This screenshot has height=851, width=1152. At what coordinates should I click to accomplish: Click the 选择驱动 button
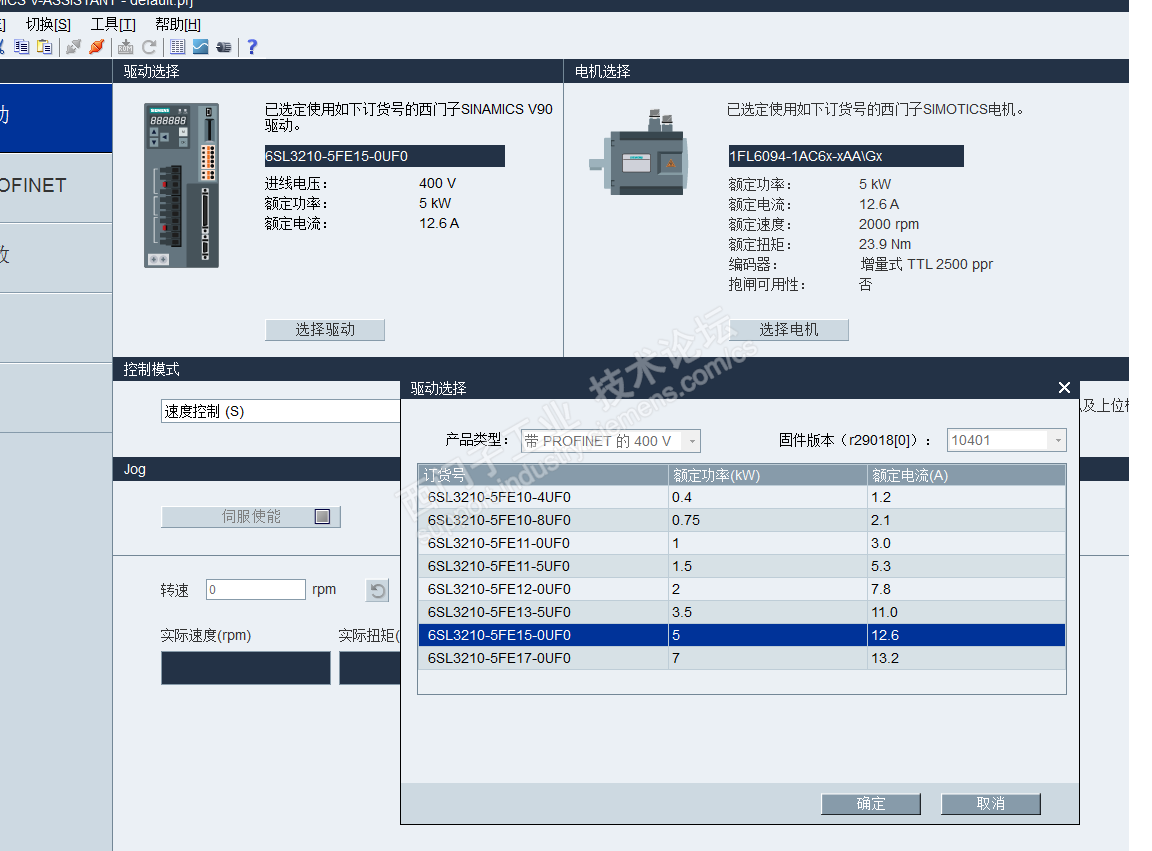click(x=325, y=330)
